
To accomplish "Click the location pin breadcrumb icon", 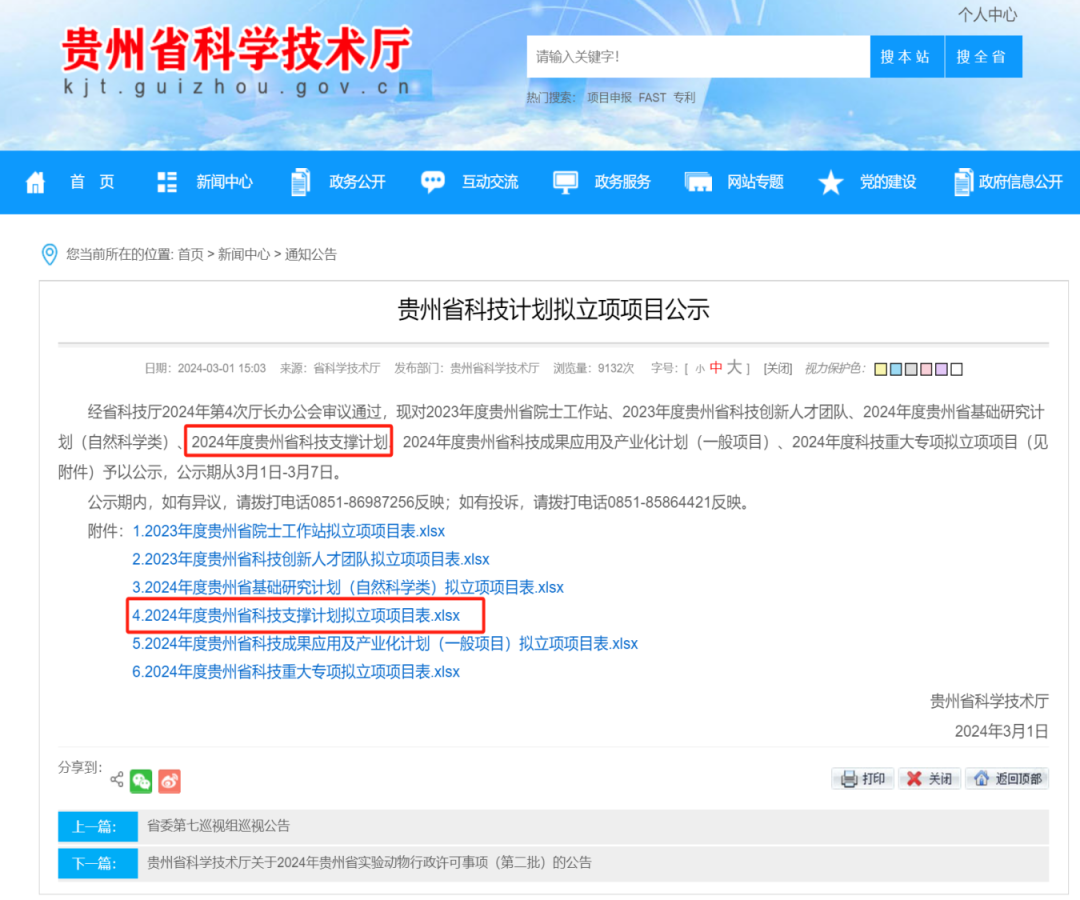I will tap(50, 255).
